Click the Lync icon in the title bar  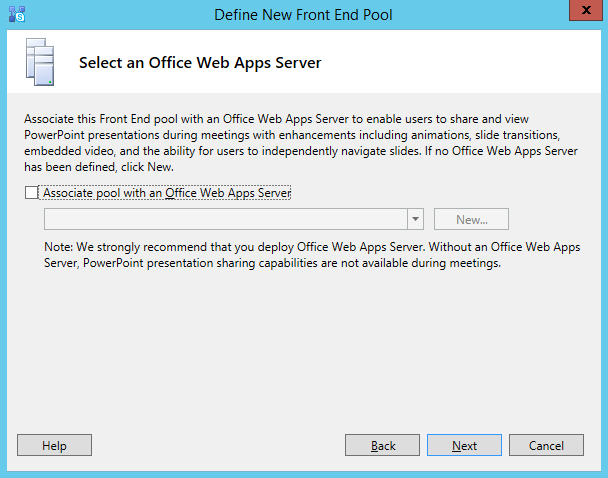(17, 14)
